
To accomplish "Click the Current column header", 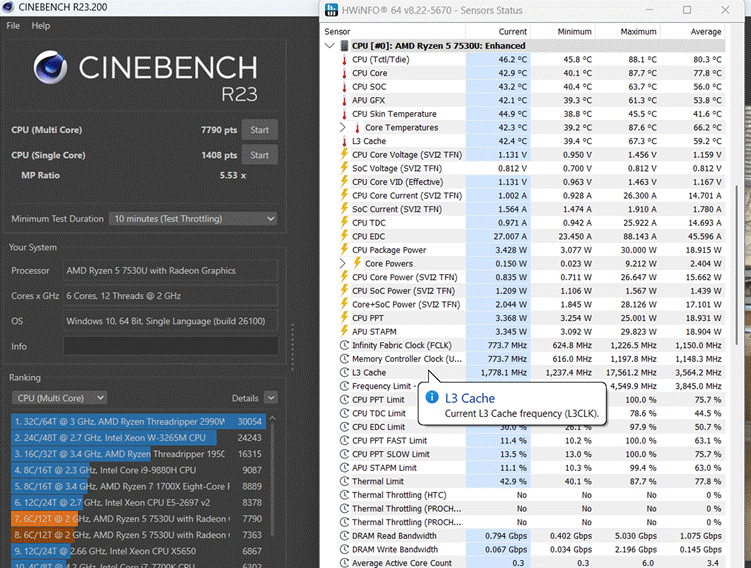I will coord(499,32).
